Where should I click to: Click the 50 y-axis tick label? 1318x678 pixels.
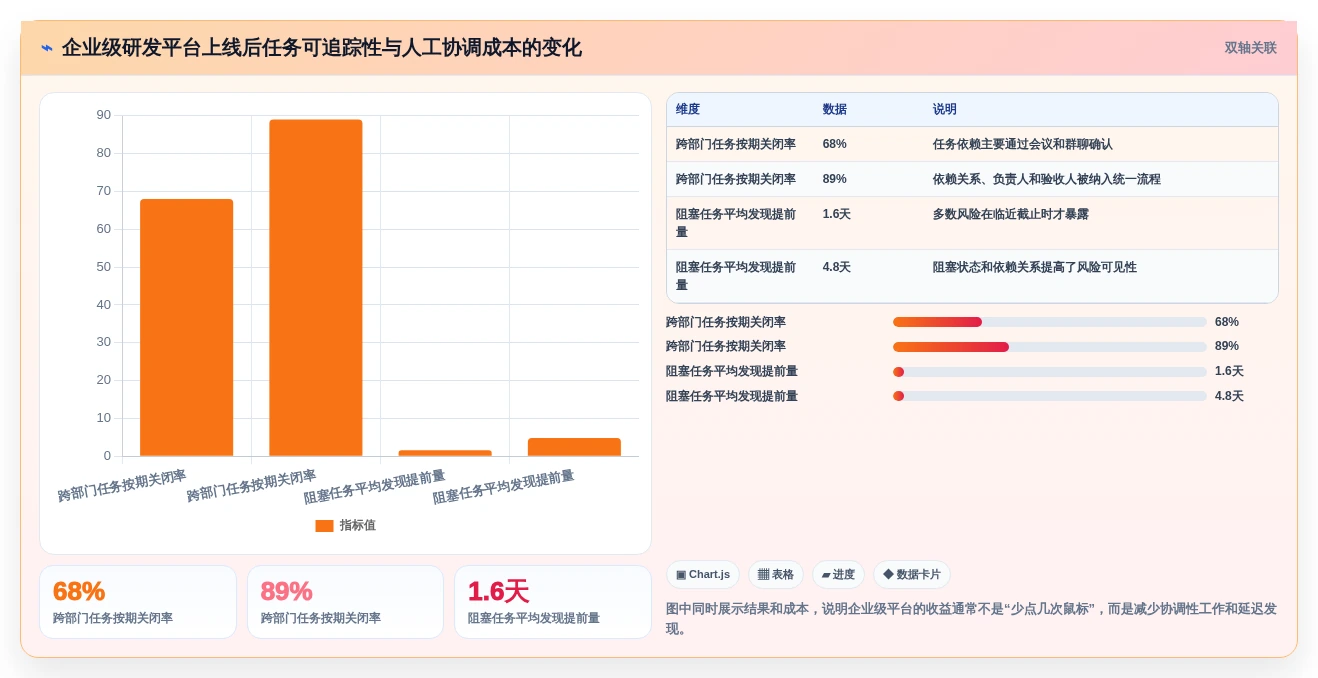[104, 267]
